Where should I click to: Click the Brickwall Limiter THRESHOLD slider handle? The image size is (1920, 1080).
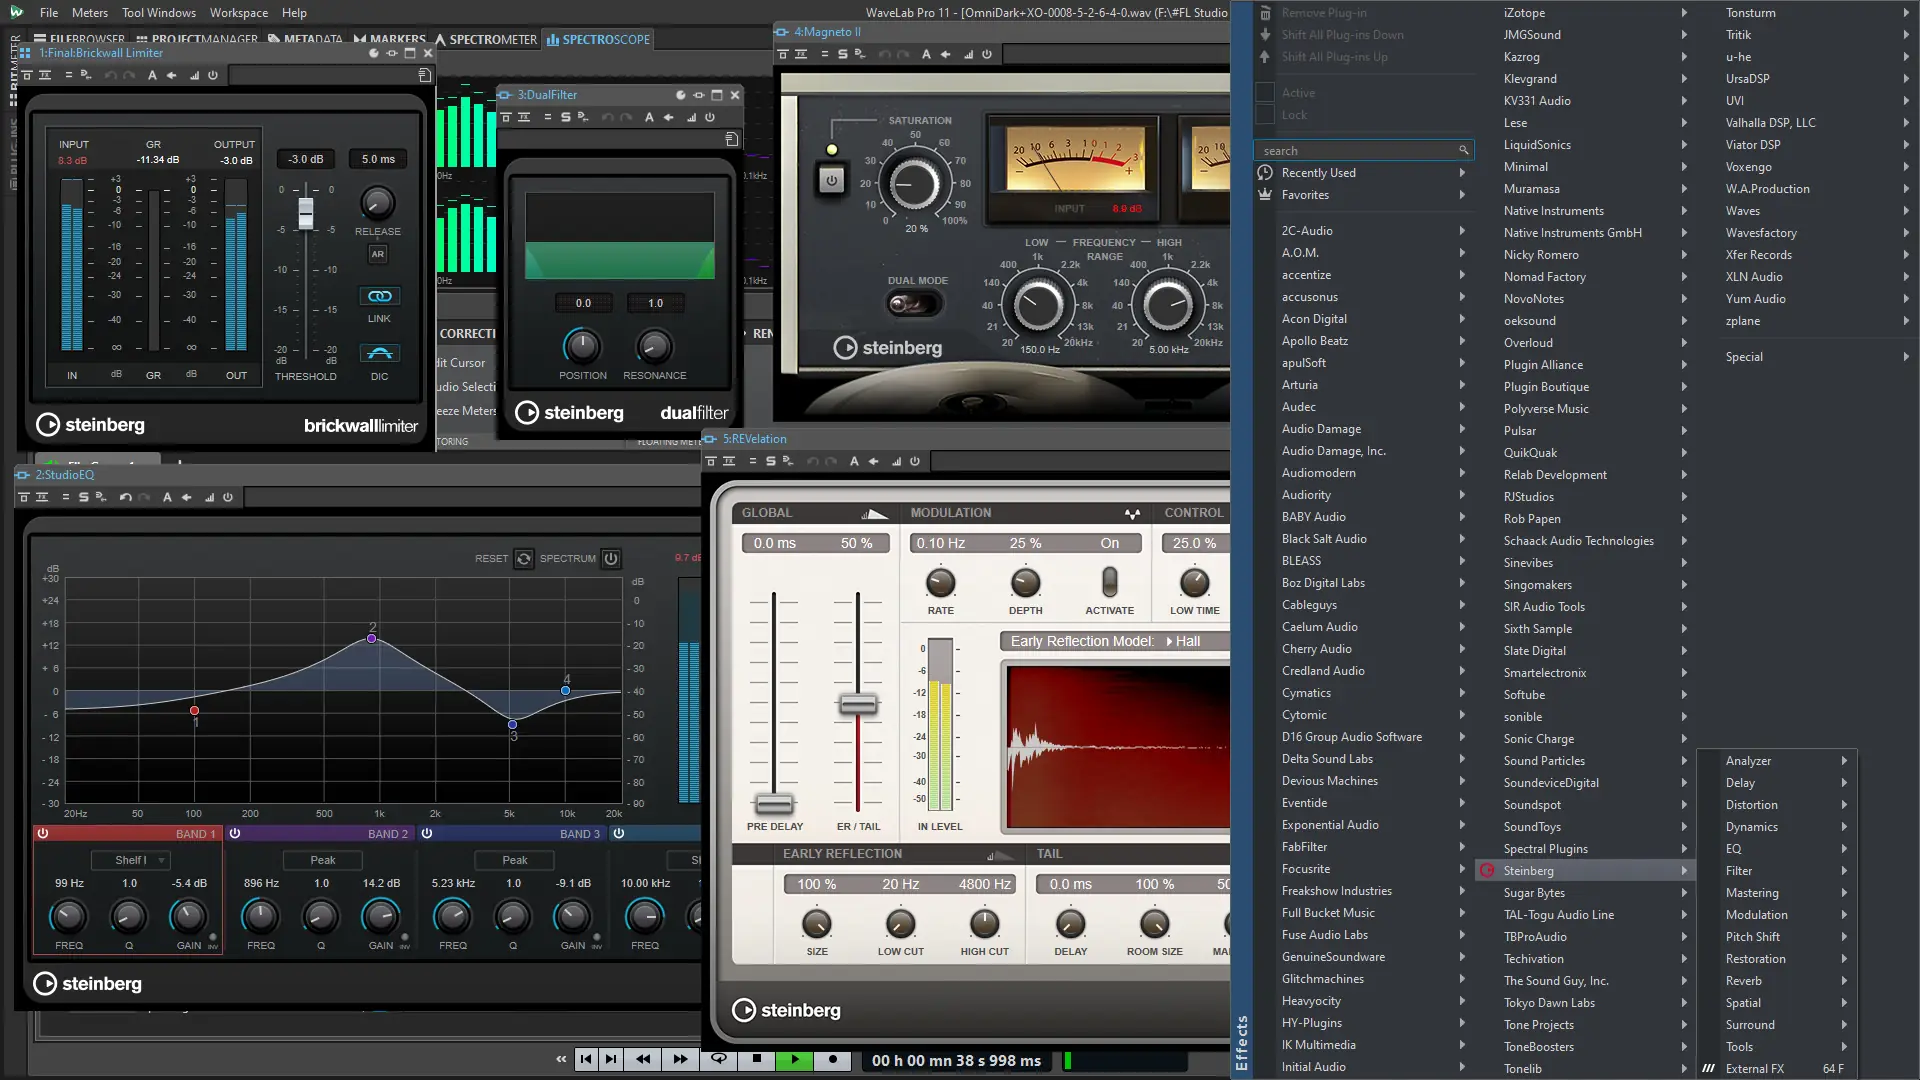click(x=306, y=212)
